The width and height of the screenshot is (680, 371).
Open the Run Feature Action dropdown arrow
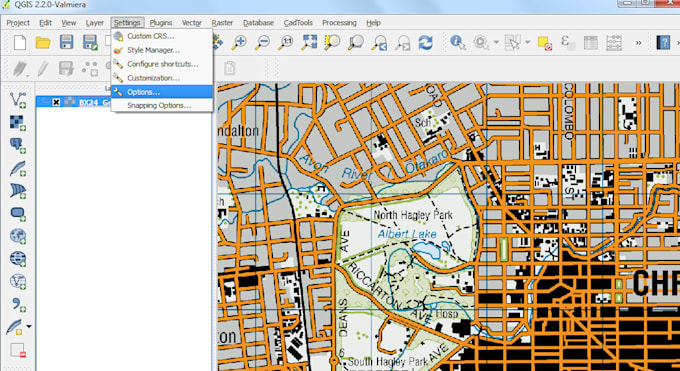496,43
